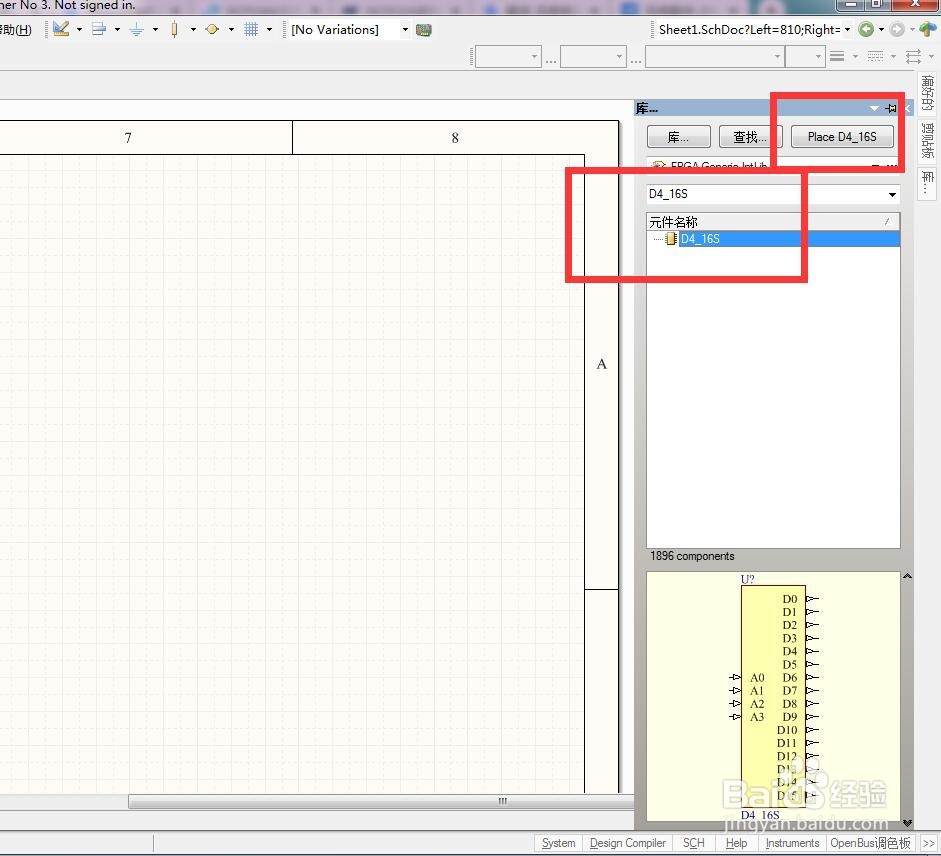Viewport: 941px width, 856px height.
Task: Click the preview pane up arrow
Action: tap(907, 576)
